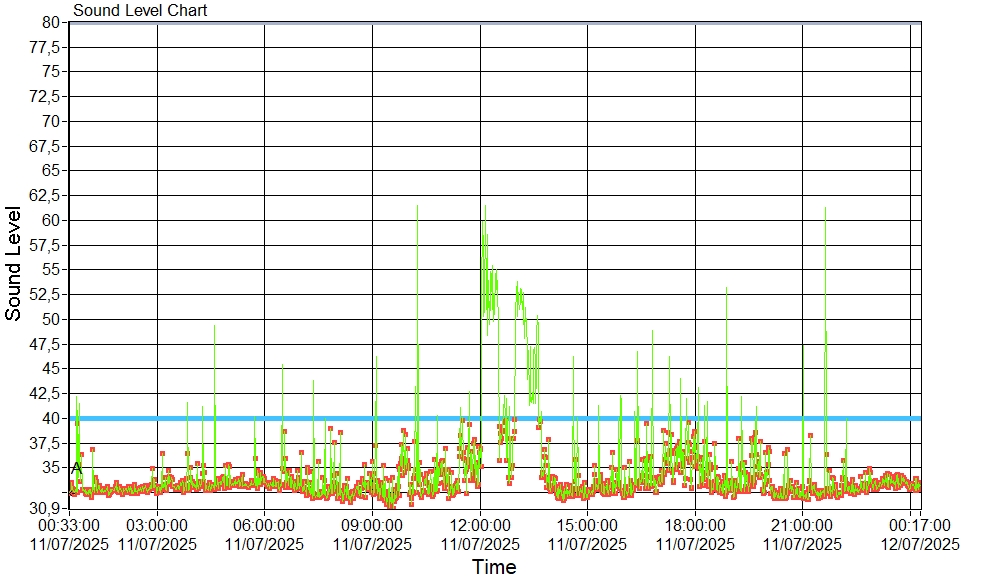This screenshot has height=588, width=990.
Task: Click the 'Sound Level Chart' title
Action: tap(140, 11)
